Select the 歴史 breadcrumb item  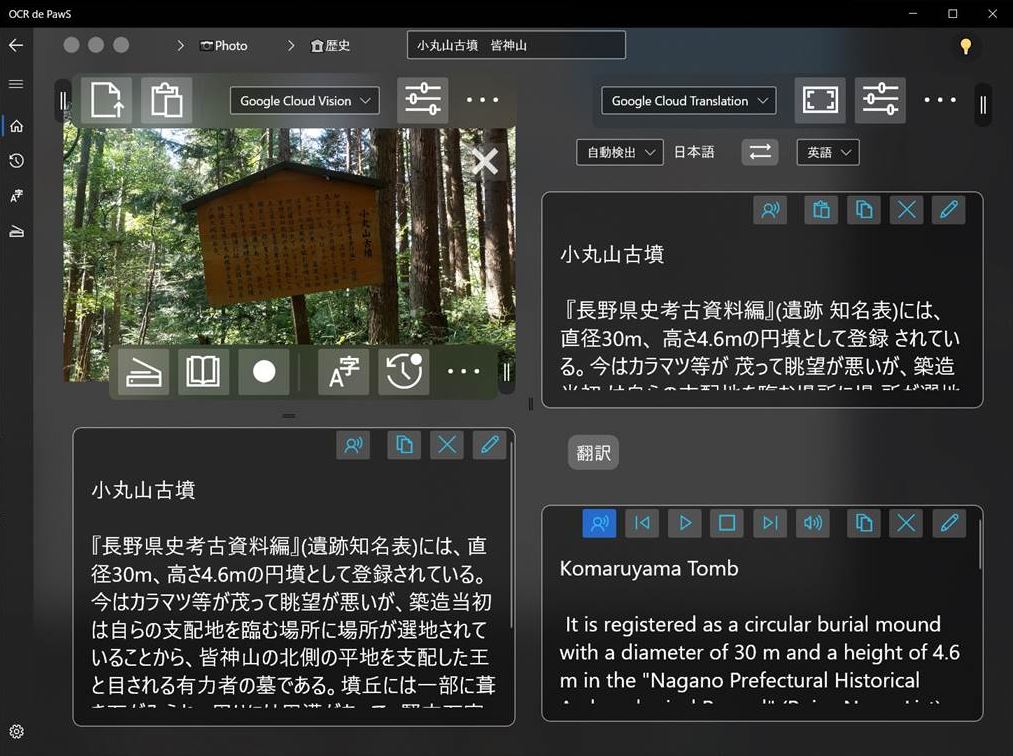(x=331, y=46)
